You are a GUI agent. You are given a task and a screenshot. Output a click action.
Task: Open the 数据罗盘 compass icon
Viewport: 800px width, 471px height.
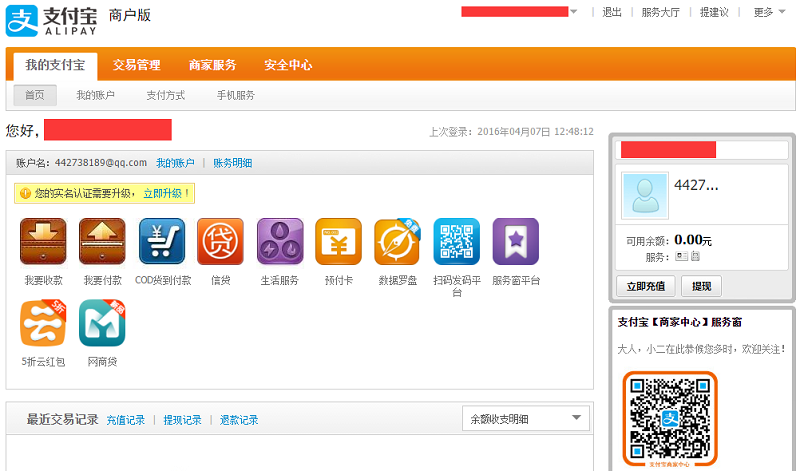(x=397, y=241)
